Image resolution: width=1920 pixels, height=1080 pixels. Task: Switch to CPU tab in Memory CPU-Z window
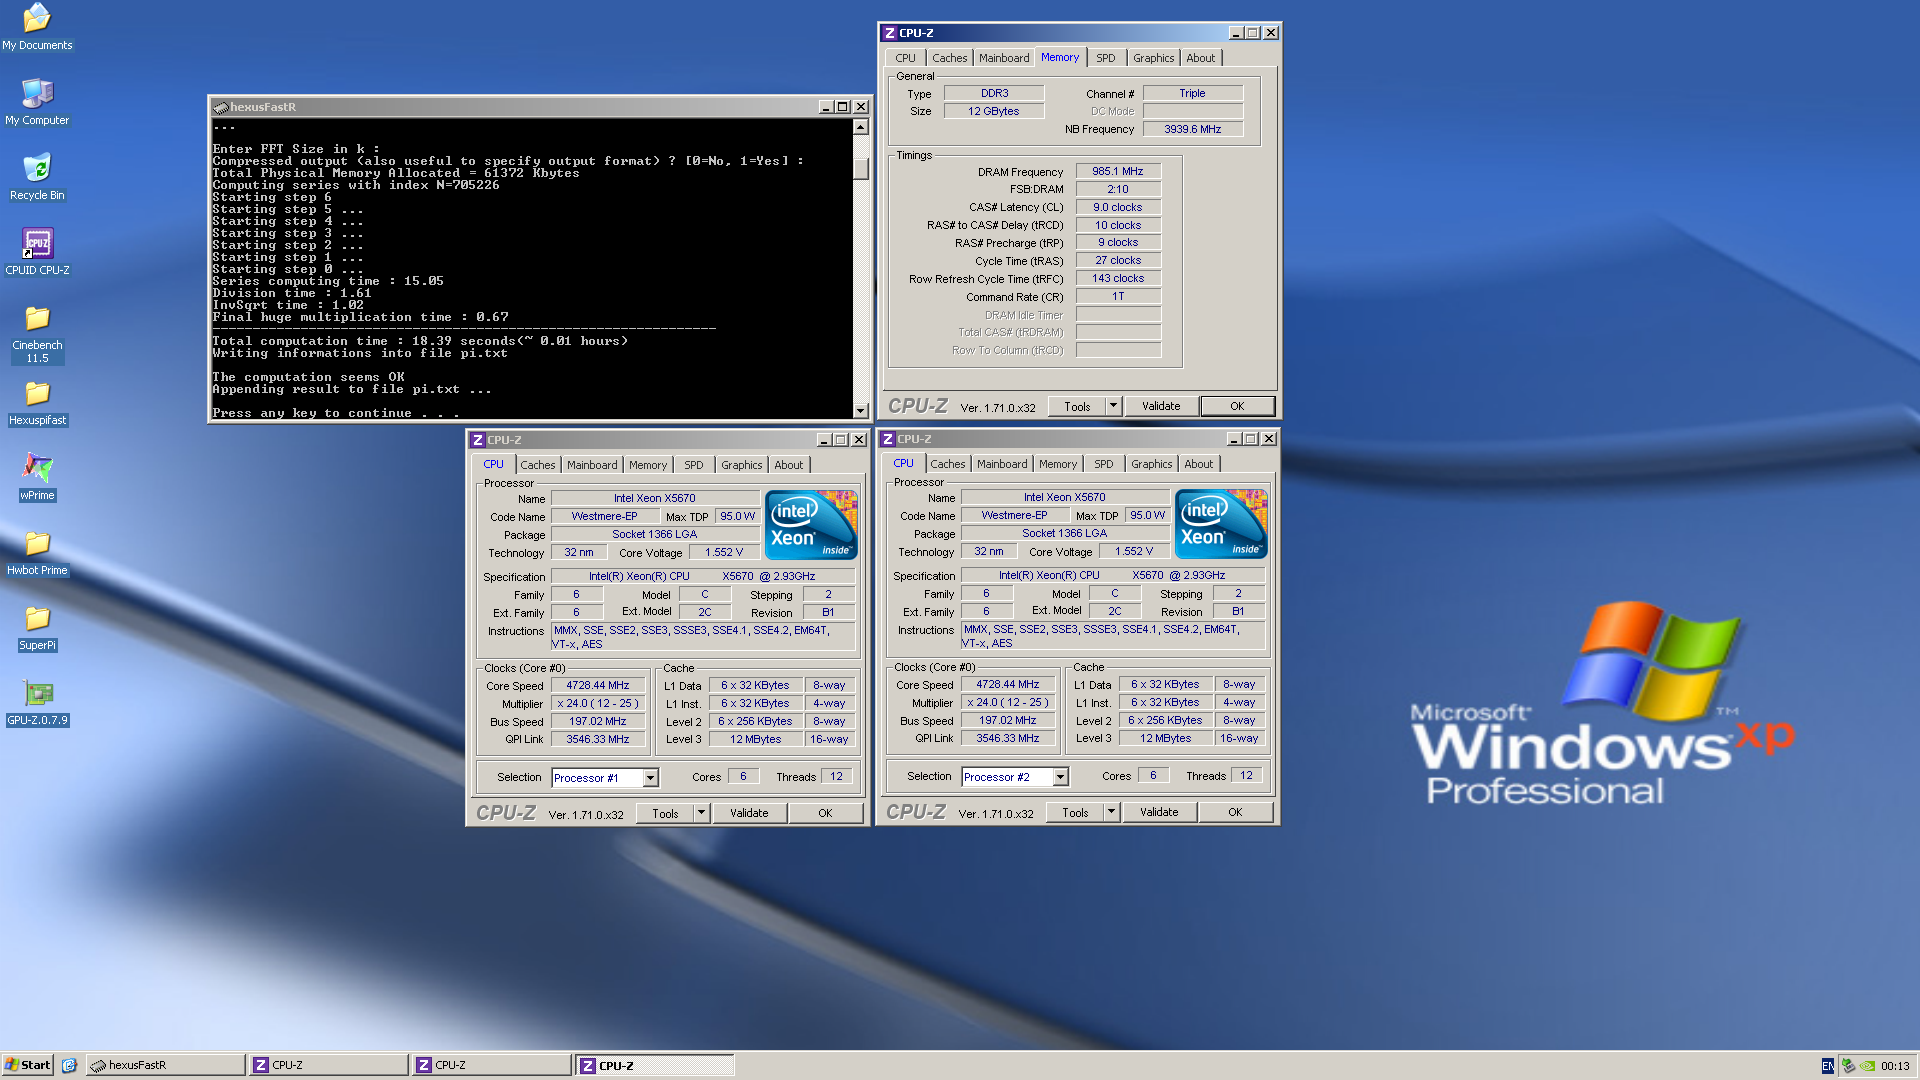[905, 58]
